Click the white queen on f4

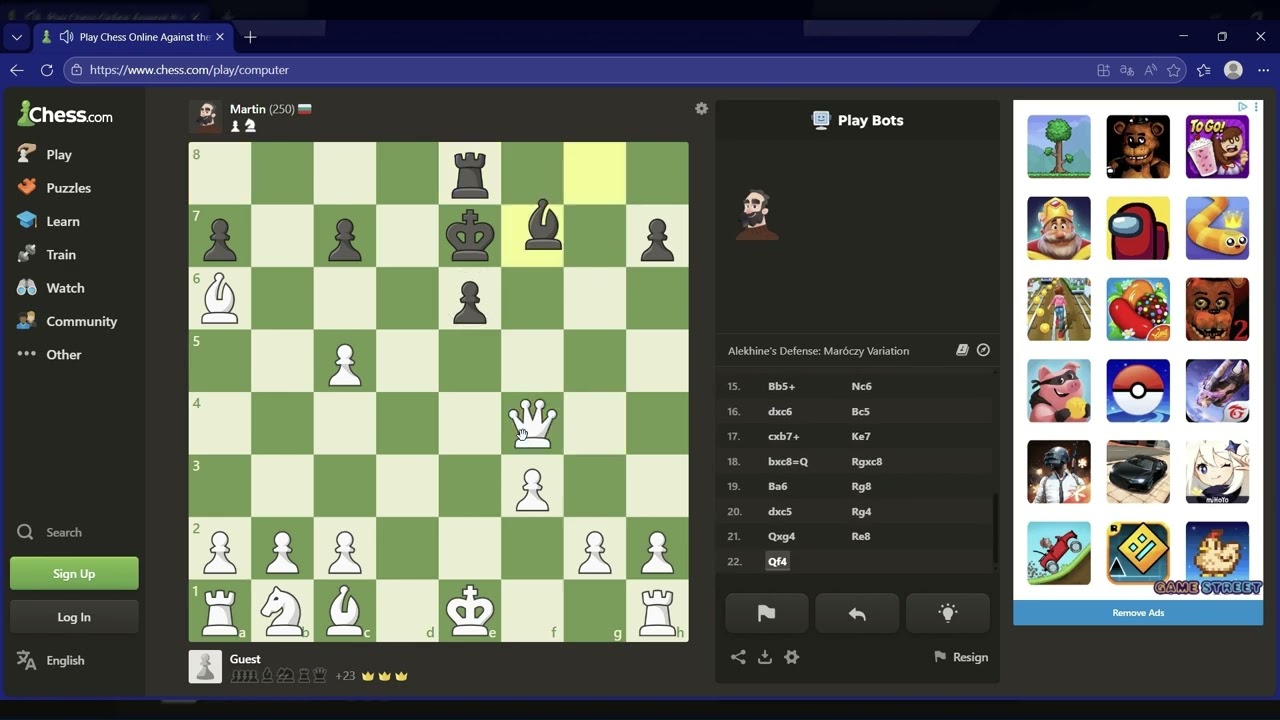point(532,423)
